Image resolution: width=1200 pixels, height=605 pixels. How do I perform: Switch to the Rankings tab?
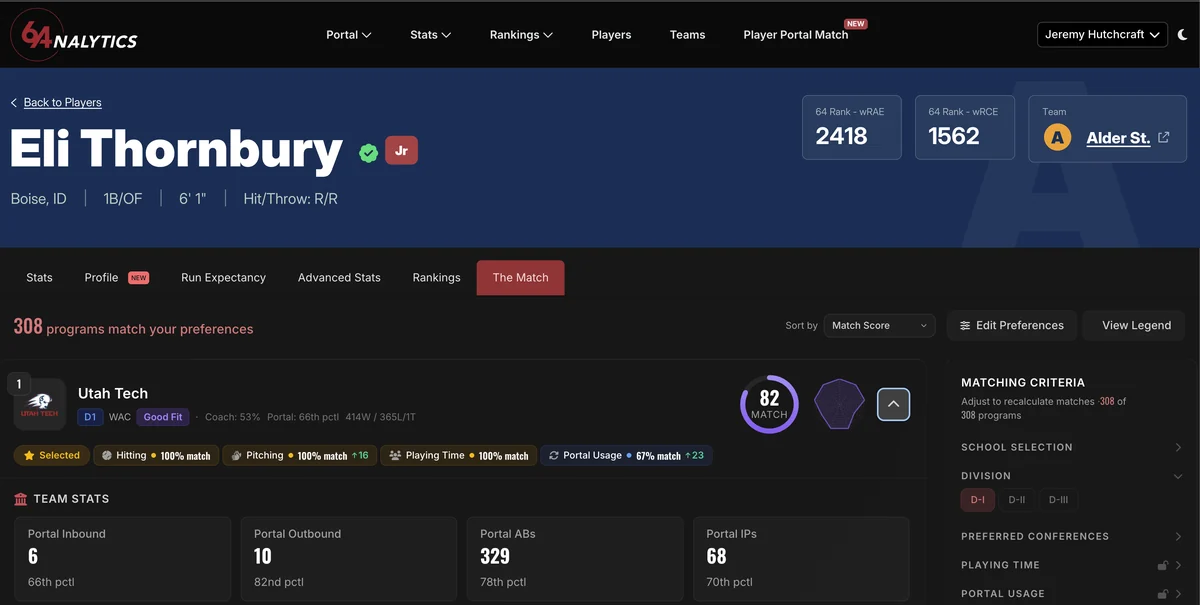[x=436, y=278]
